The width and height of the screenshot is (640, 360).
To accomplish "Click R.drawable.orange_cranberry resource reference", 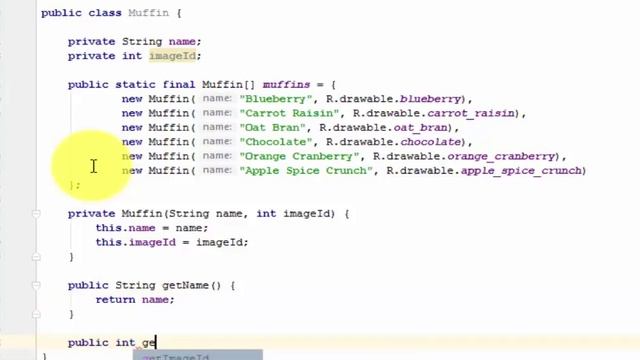I will 464,156.
